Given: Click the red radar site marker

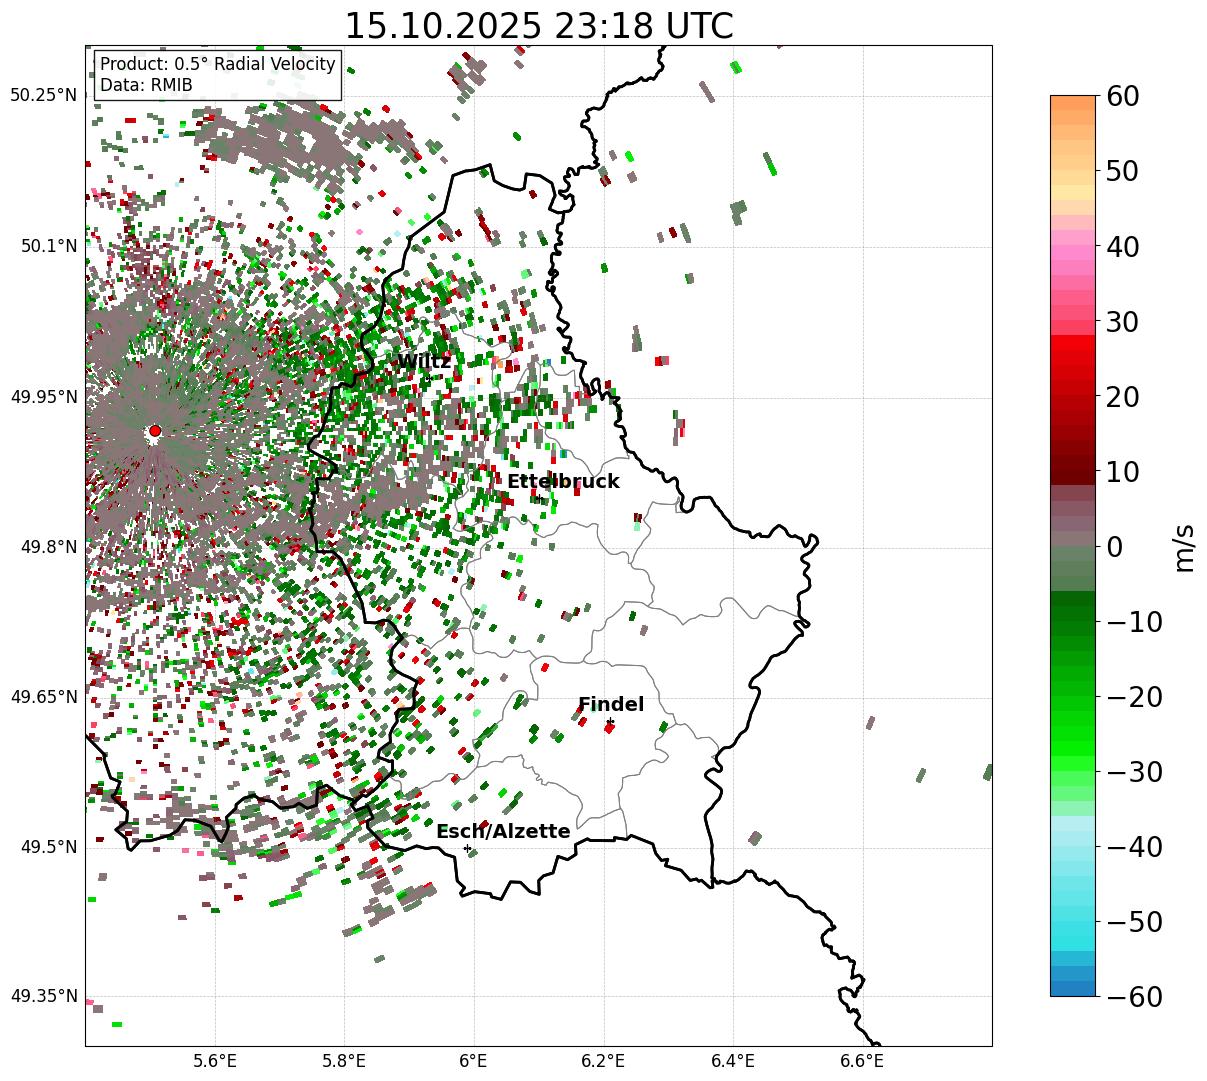Looking at the screenshot, I should click(154, 431).
